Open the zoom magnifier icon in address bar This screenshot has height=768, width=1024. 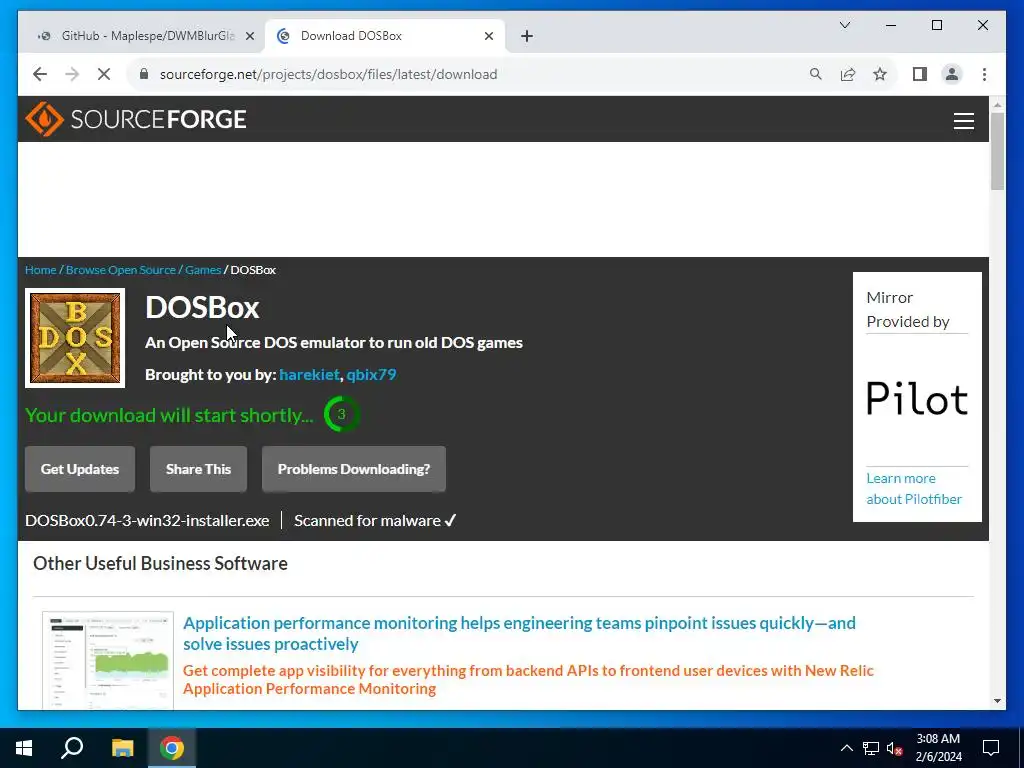point(816,74)
